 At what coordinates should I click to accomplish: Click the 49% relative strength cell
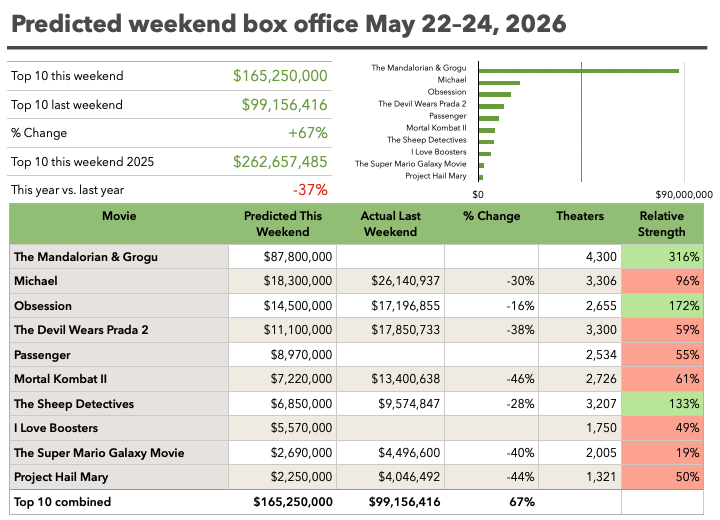[x=663, y=428]
